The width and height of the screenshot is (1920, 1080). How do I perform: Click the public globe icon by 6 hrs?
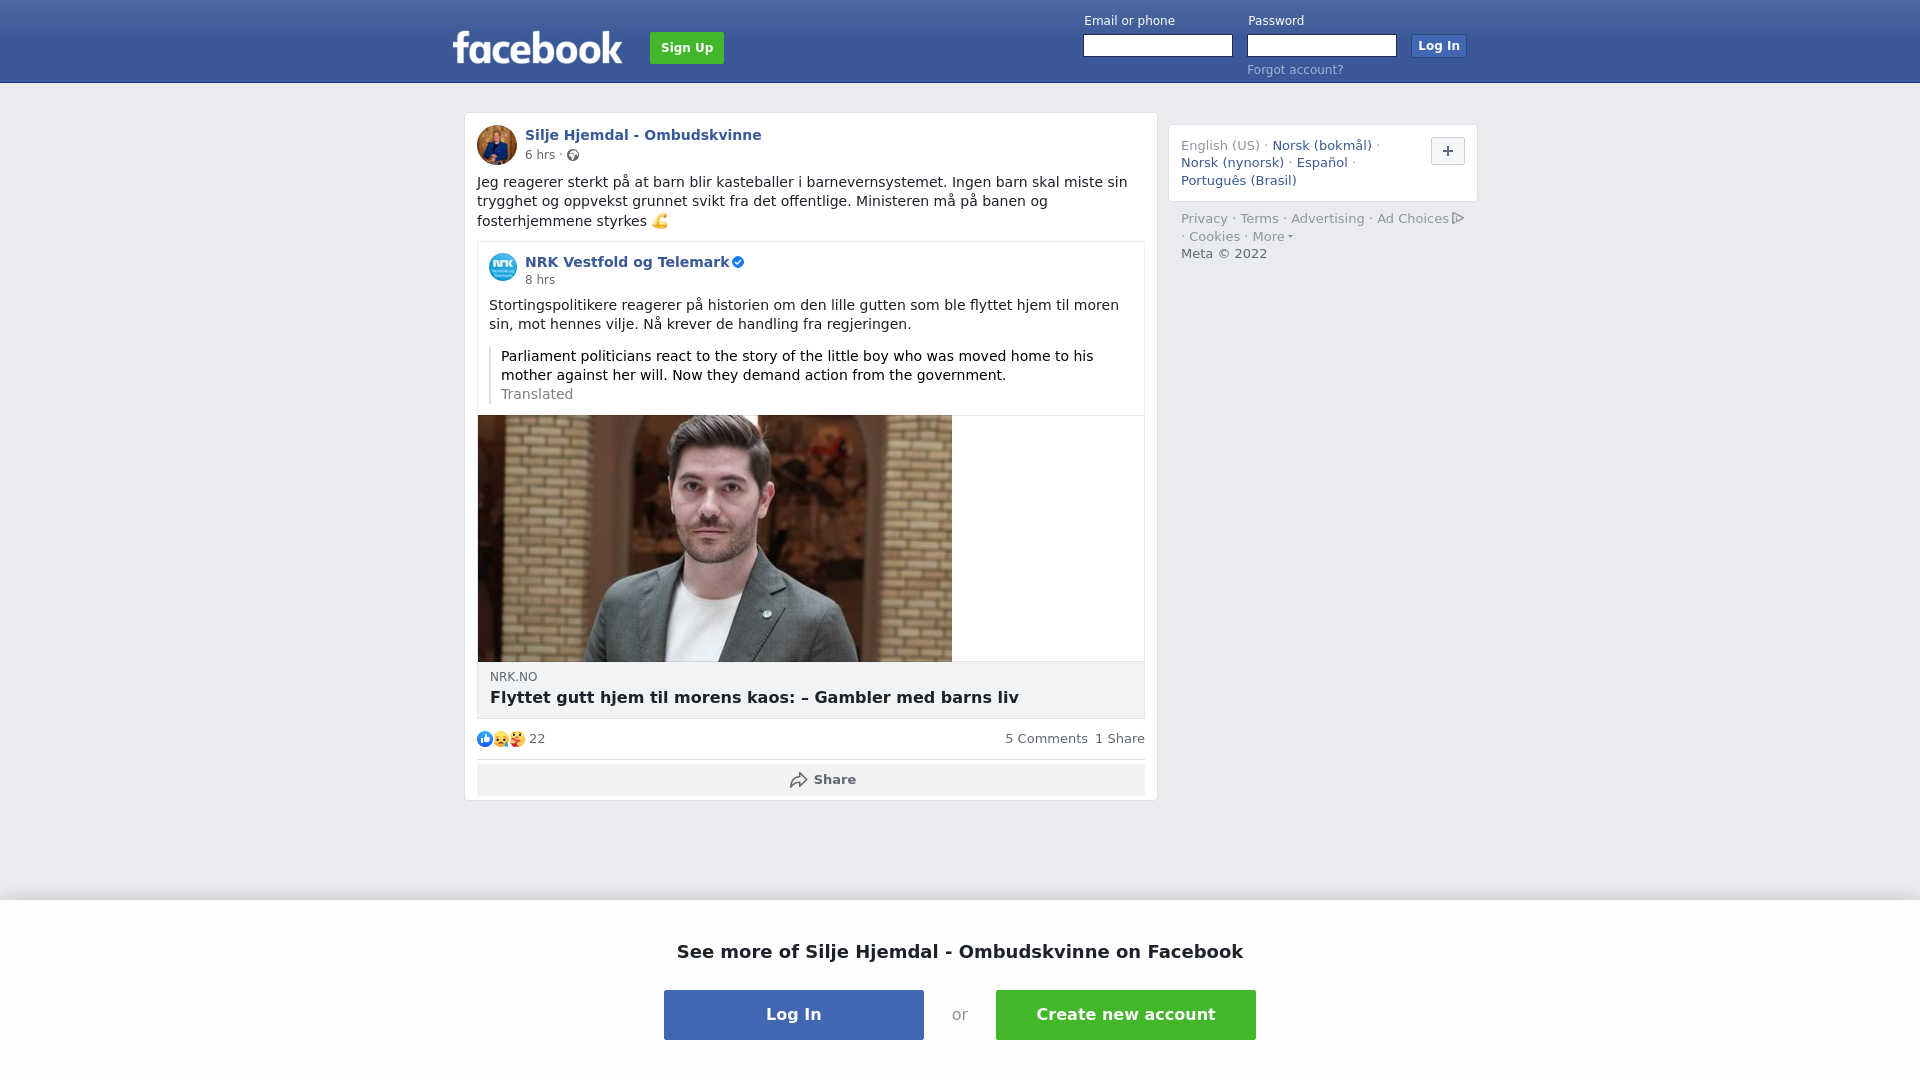coord(573,155)
